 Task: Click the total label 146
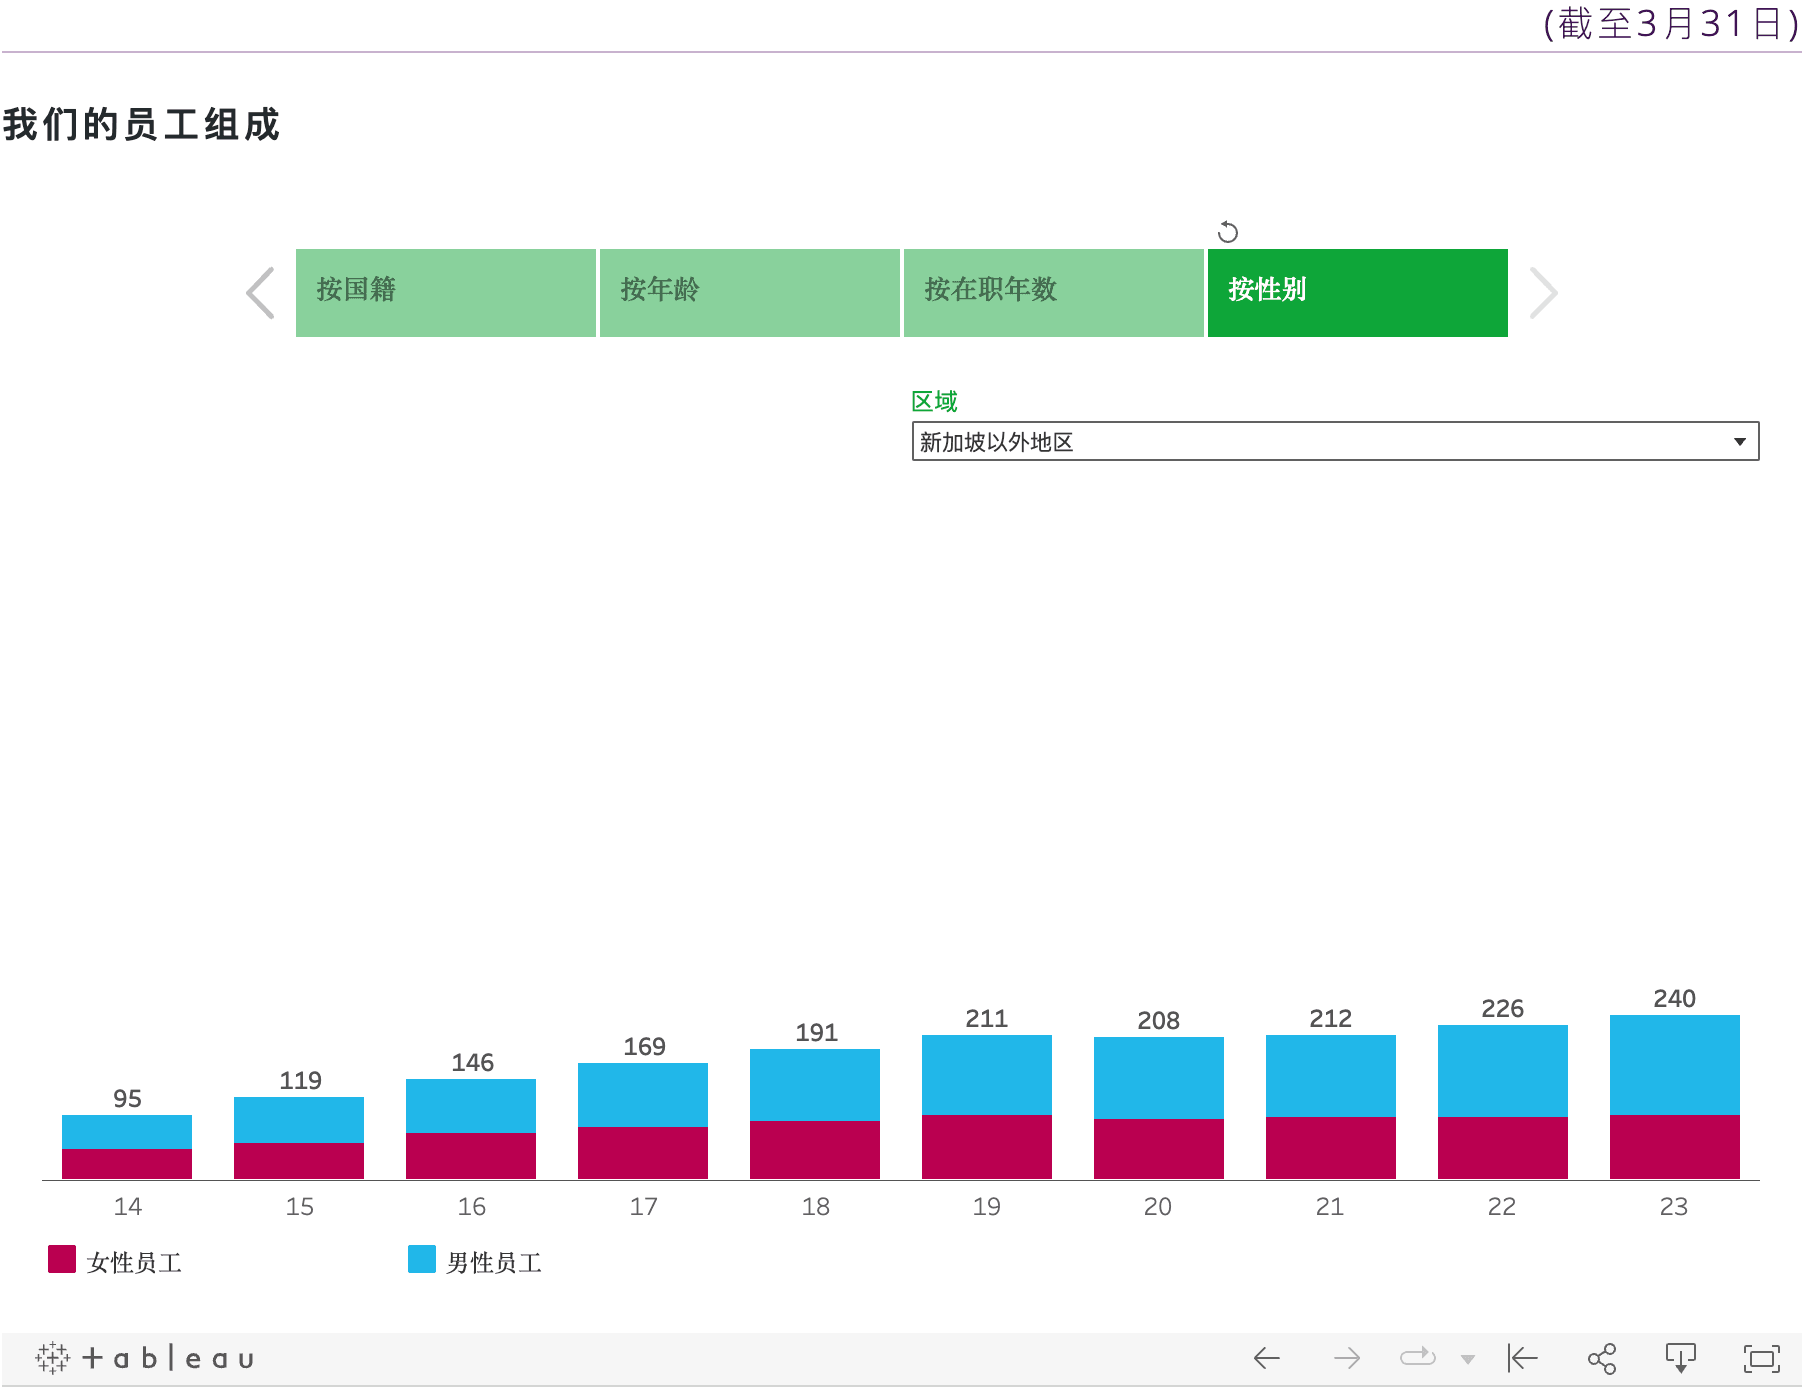pyautogui.click(x=472, y=1062)
